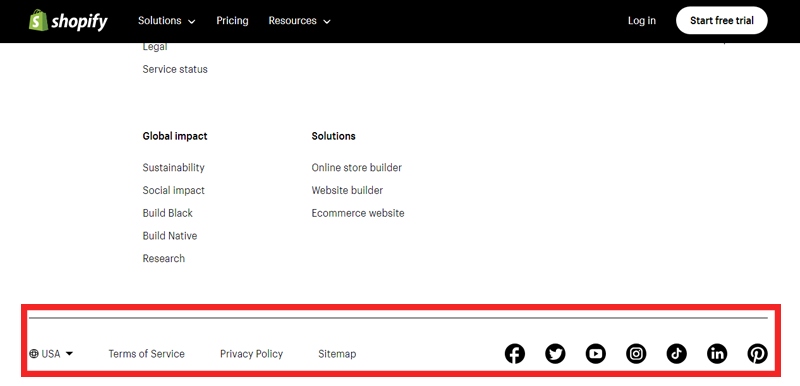
Task: Open the Sustainability link
Action: pyautogui.click(x=173, y=168)
